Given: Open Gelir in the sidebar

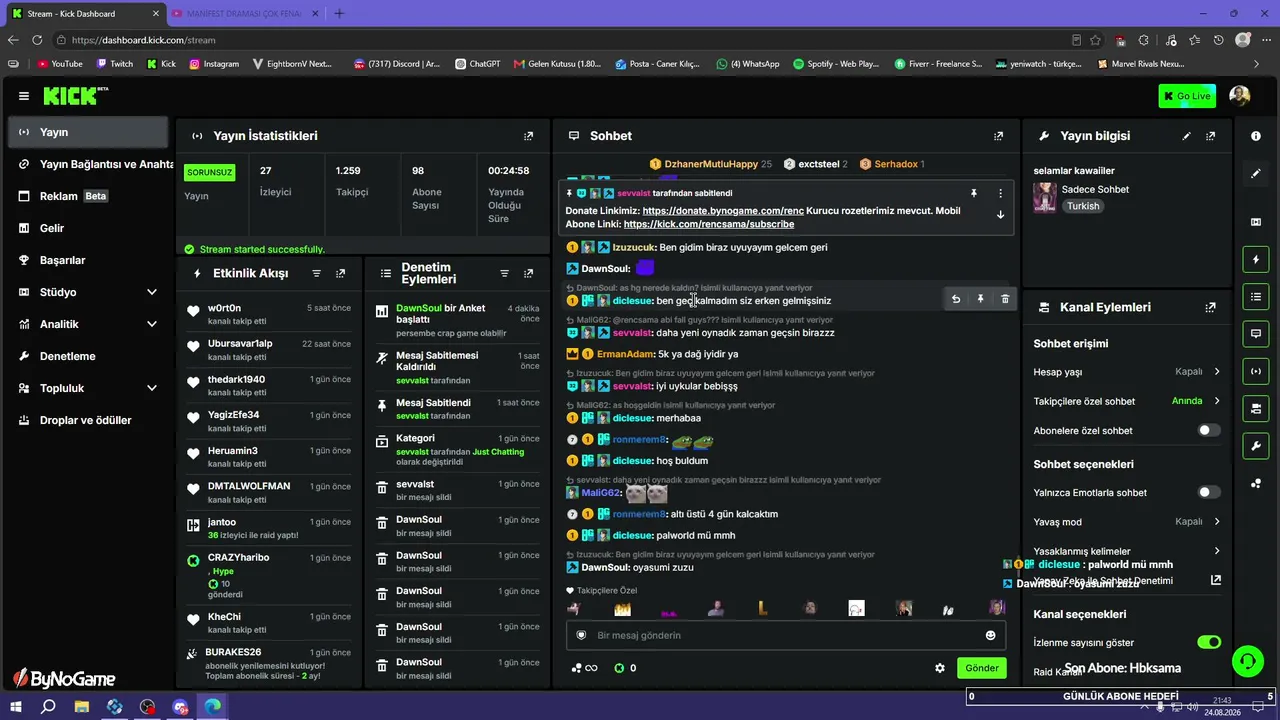Looking at the screenshot, I should coord(88,228).
